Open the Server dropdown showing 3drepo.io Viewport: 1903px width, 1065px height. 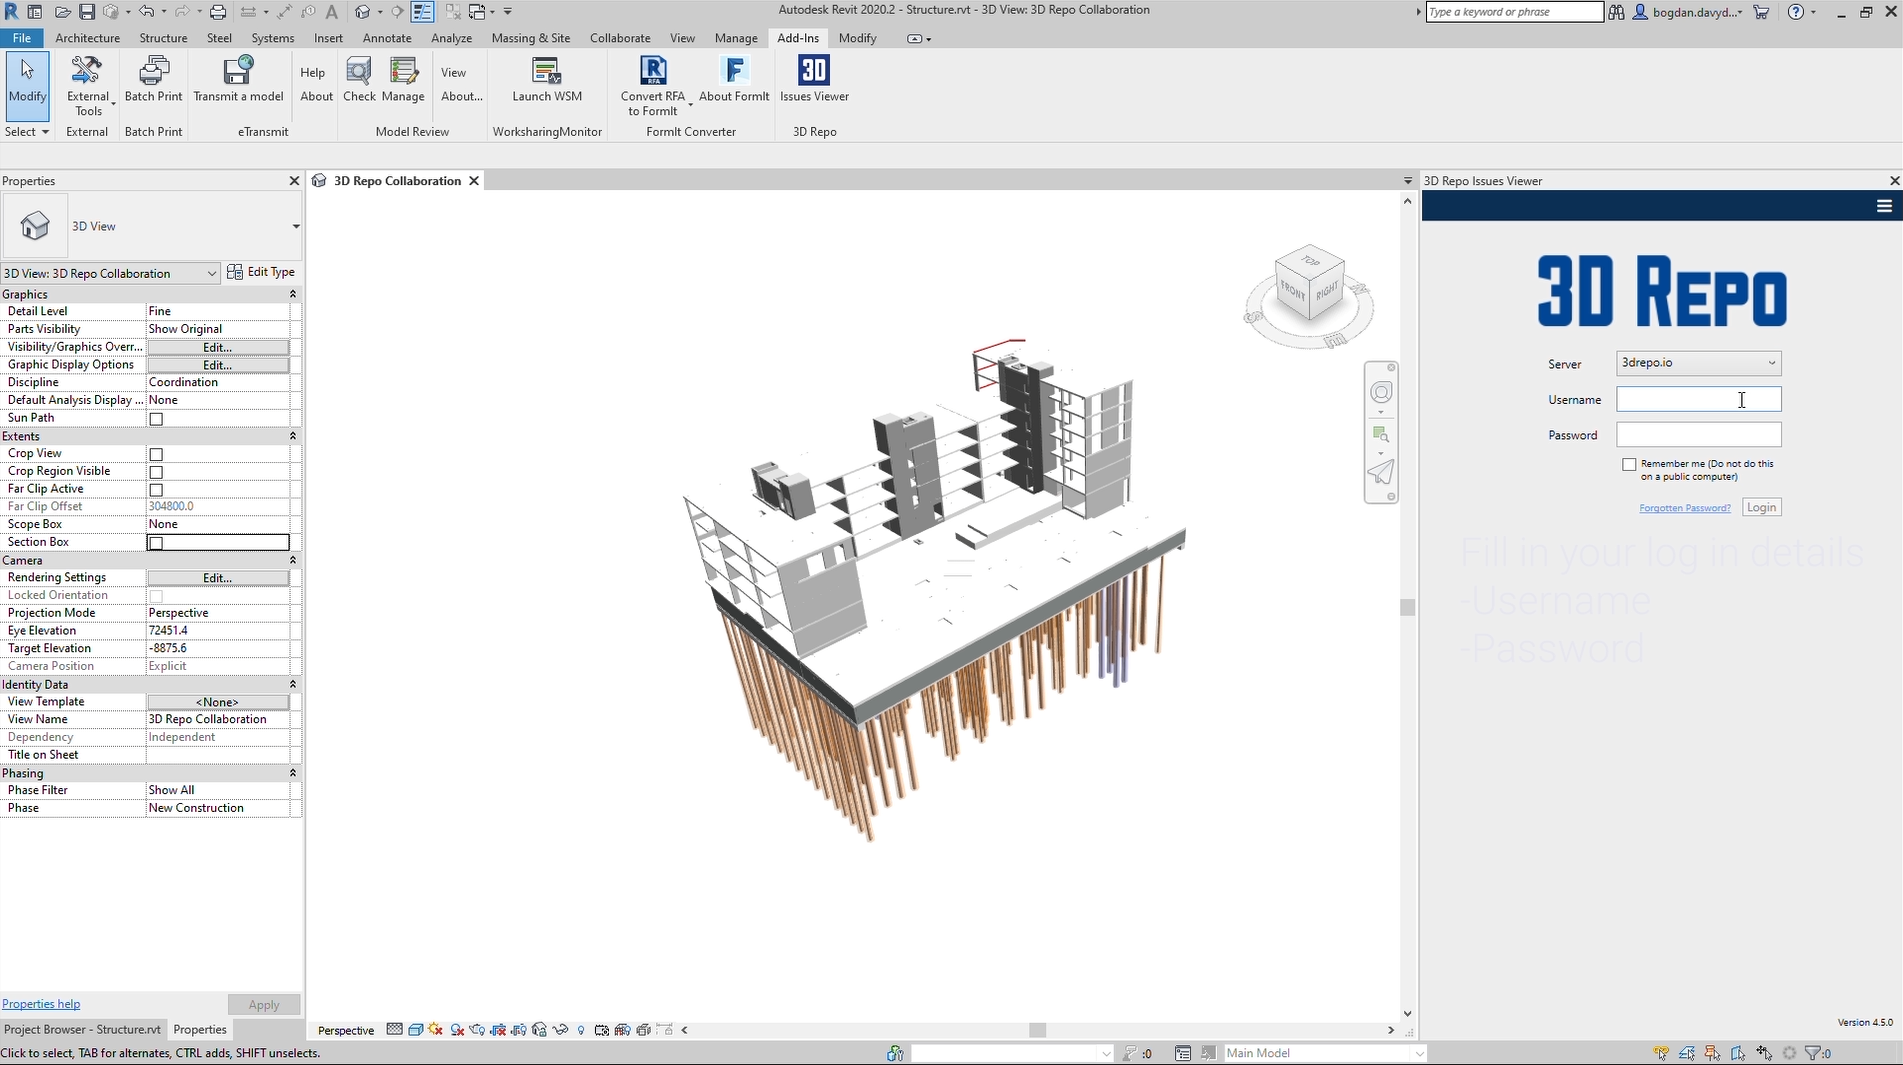tap(1698, 363)
